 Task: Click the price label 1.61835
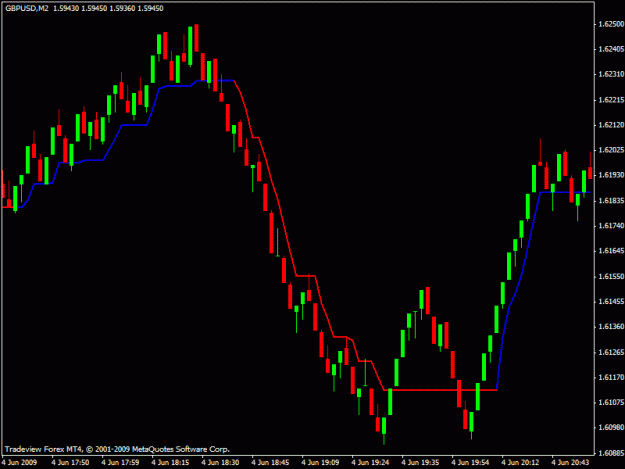pos(611,200)
